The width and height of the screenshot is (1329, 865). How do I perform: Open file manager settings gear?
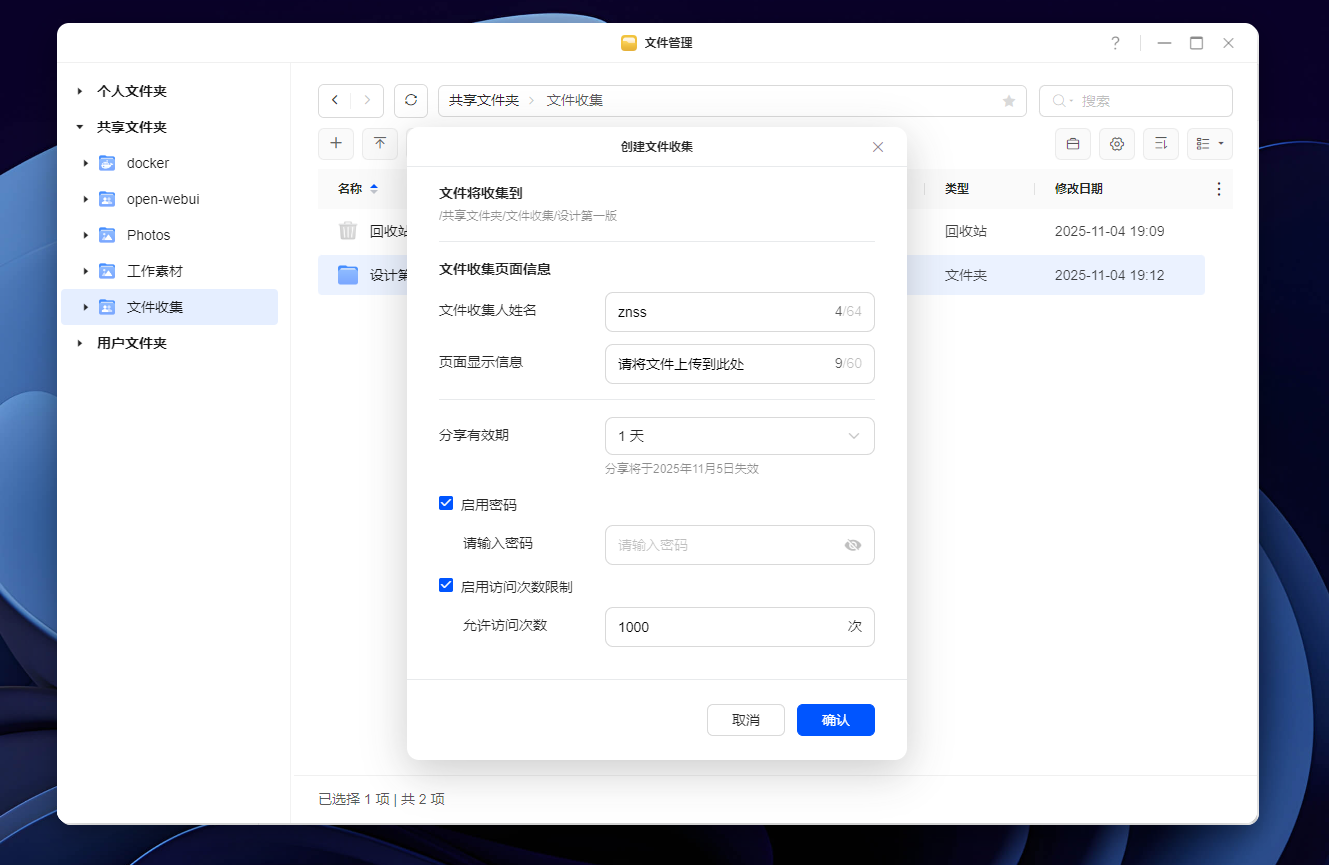pos(1117,144)
